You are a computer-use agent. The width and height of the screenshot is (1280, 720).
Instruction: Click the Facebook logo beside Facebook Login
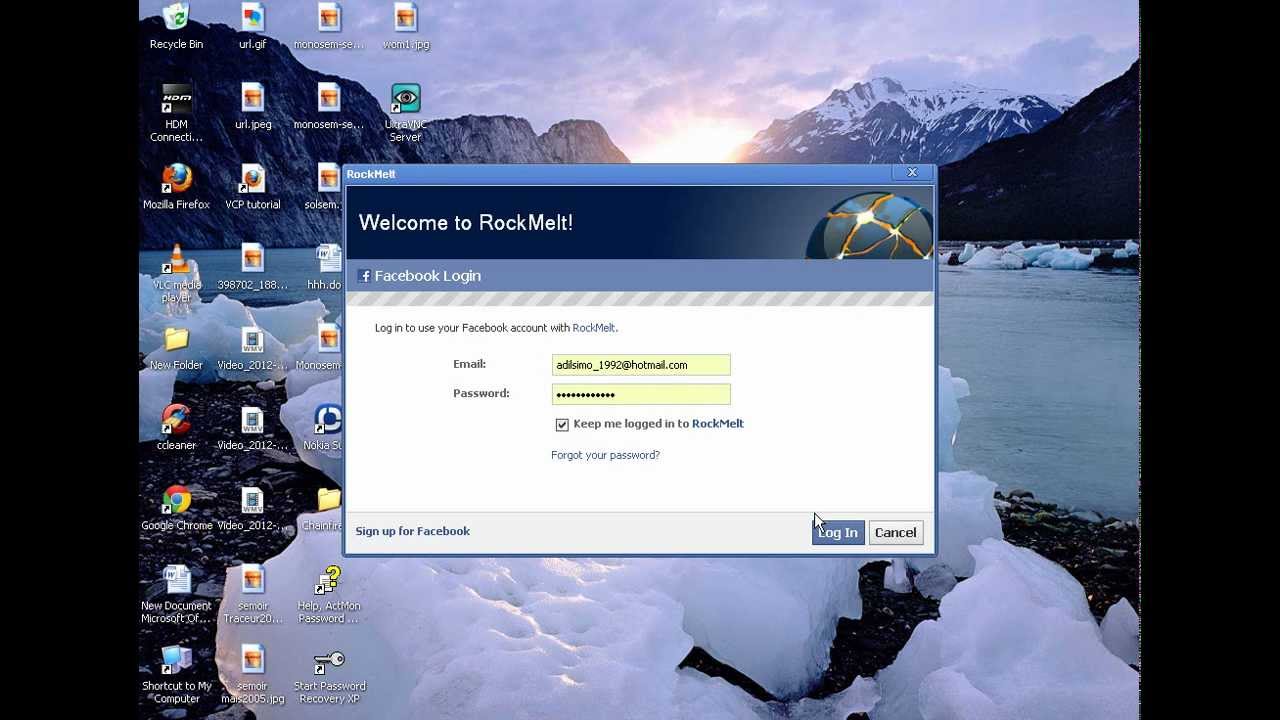tap(364, 276)
